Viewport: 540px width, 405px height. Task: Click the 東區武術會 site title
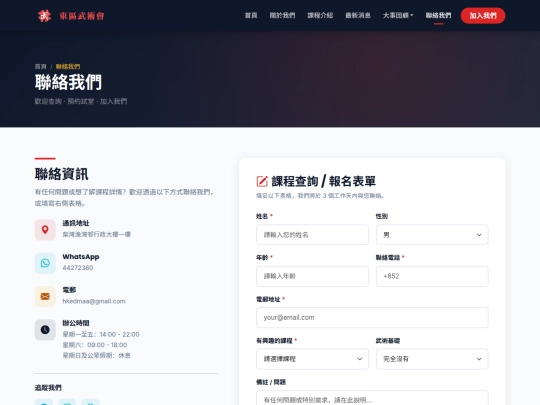(x=82, y=16)
